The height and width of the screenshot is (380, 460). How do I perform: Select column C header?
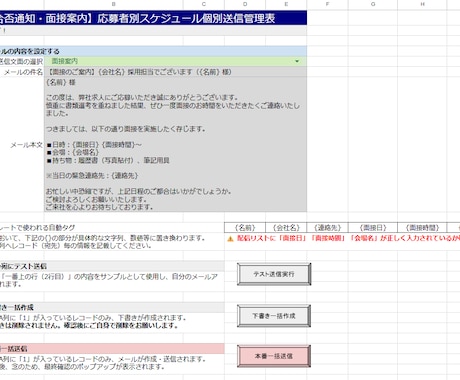(x=204, y=4)
